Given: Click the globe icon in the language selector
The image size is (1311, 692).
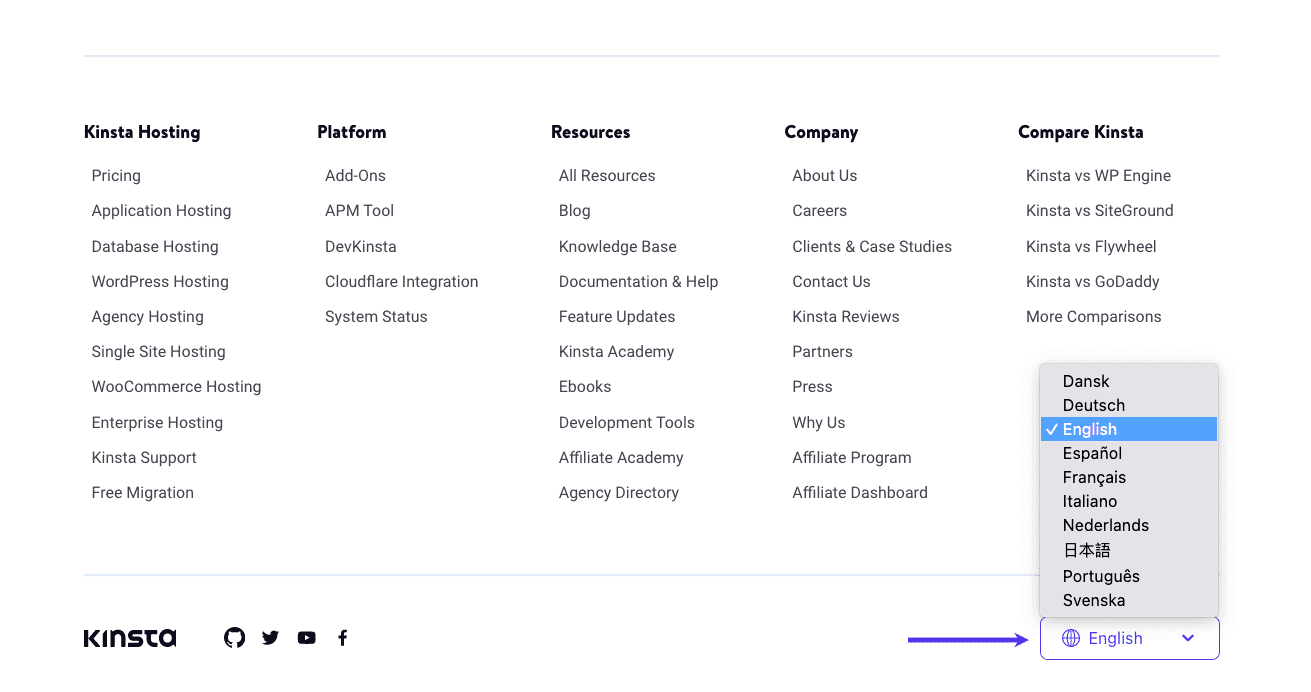Looking at the screenshot, I should click(1070, 638).
